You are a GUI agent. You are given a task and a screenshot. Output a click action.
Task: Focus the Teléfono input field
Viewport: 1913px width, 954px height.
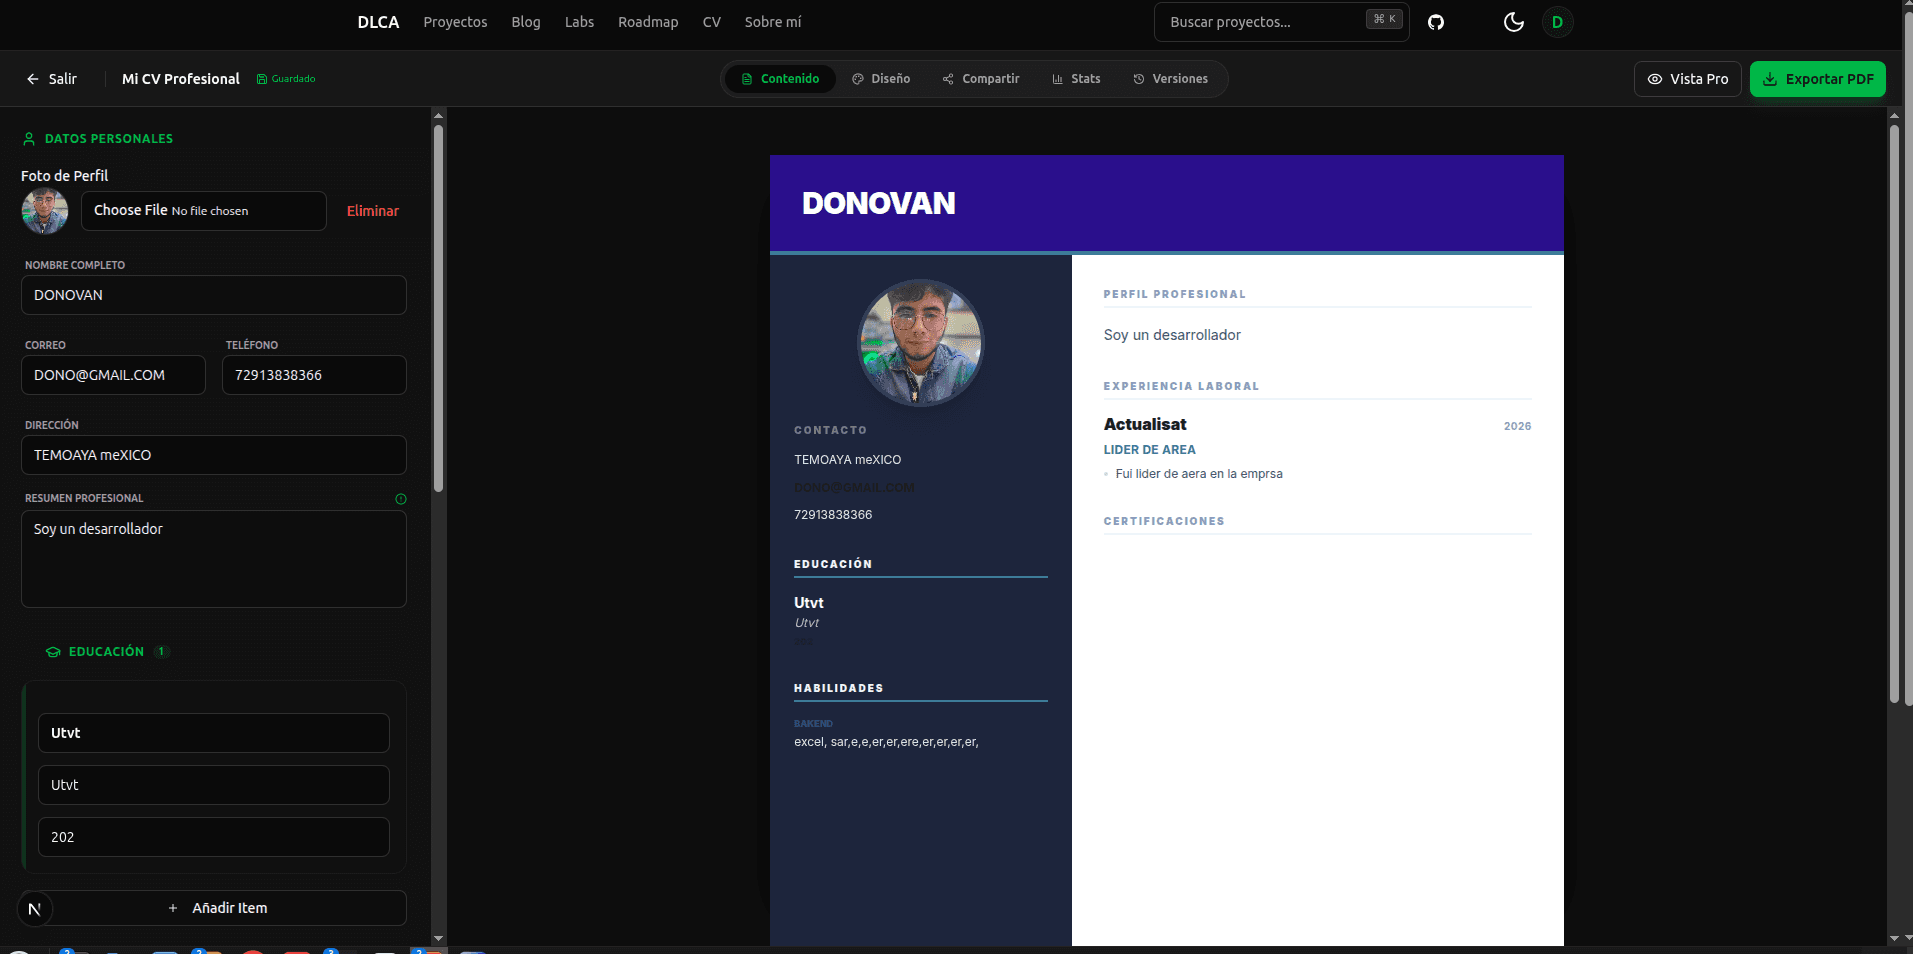coord(314,375)
